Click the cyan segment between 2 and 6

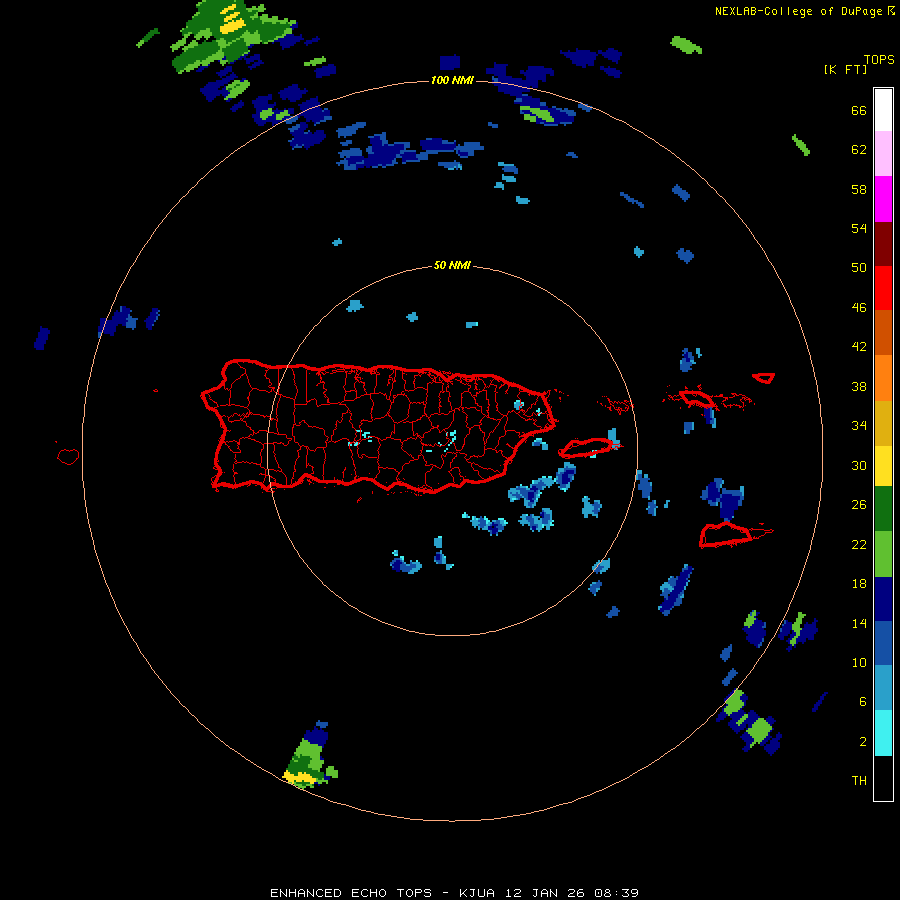(x=883, y=733)
